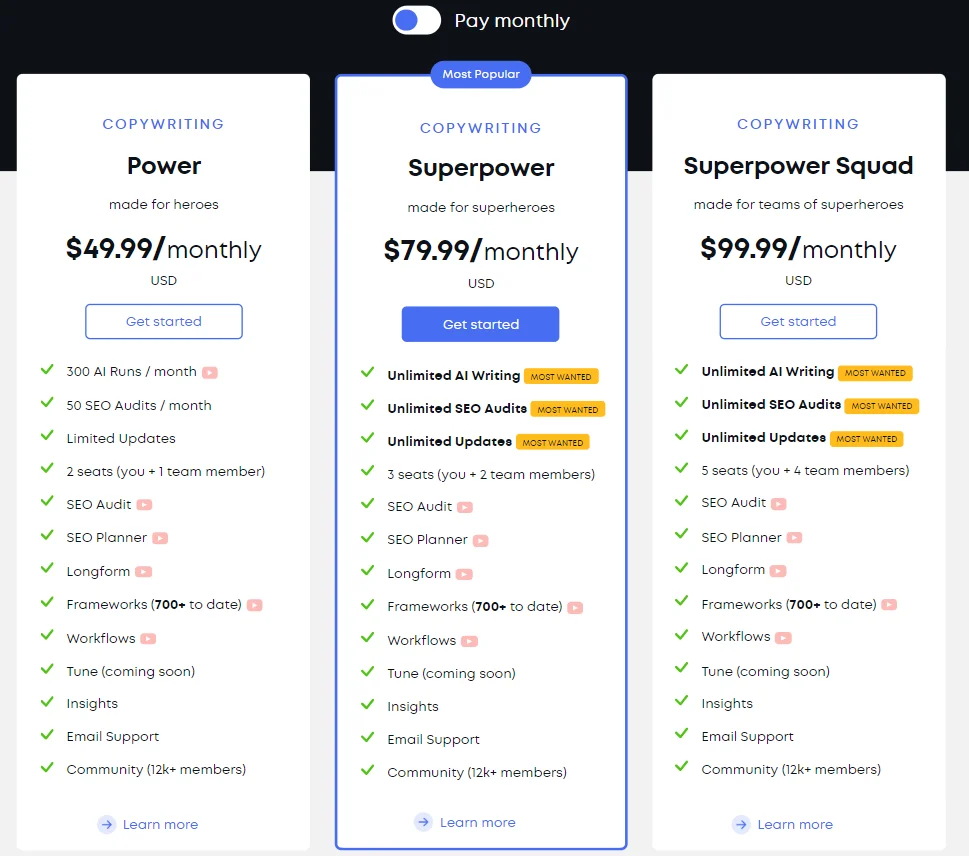
Task: Click Get started for Superpower plan
Action: point(481,324)
